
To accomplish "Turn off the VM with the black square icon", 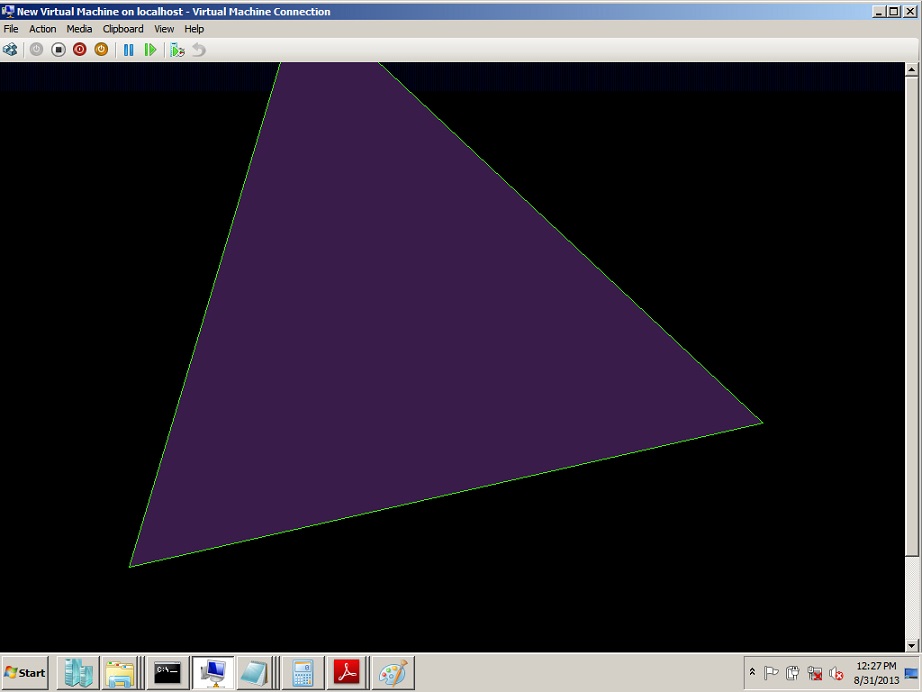I will point(58,50).
